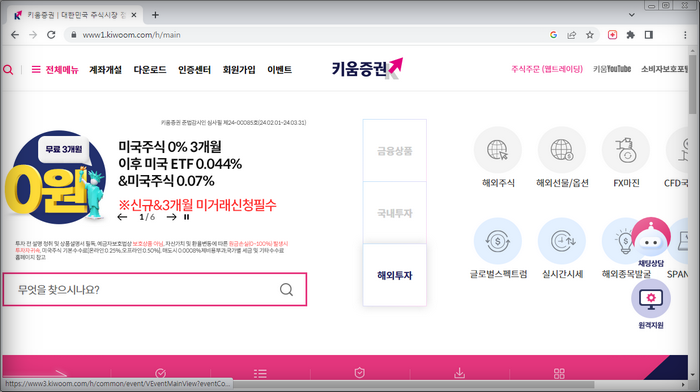
Task: Bookmark this page with star icon
Action: point(590,35)
